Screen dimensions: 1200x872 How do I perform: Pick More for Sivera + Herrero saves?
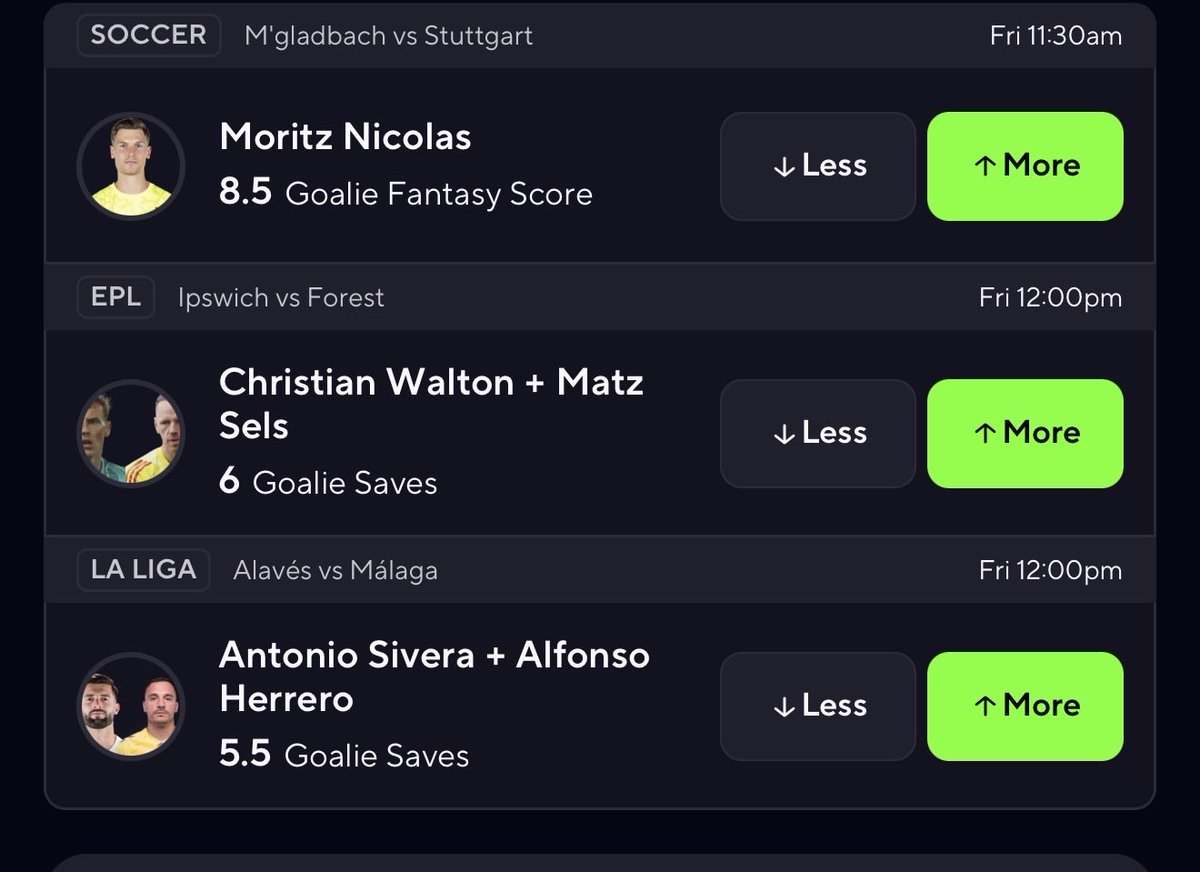[1025, 706]
